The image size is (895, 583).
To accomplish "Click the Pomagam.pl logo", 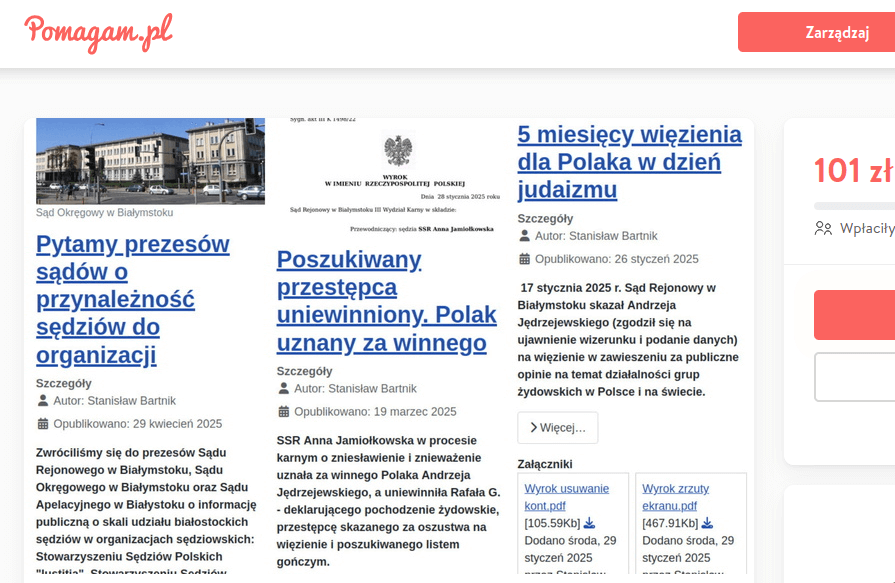I will [x=98, y=33].
